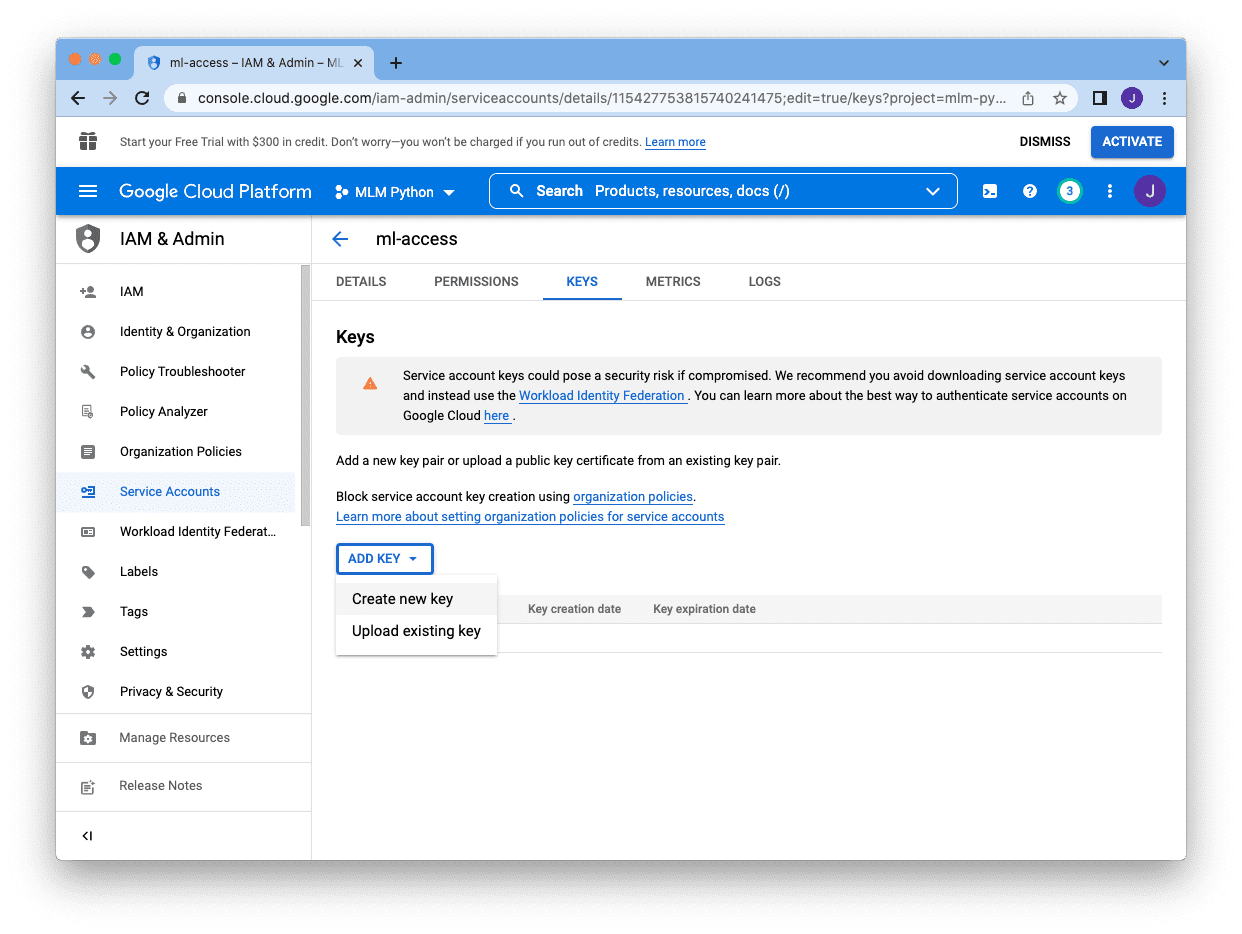The height and width of the screenshot is (934, 1242).
Task: Follow the Learn more link in banner
Action: [x=675, y=142]
